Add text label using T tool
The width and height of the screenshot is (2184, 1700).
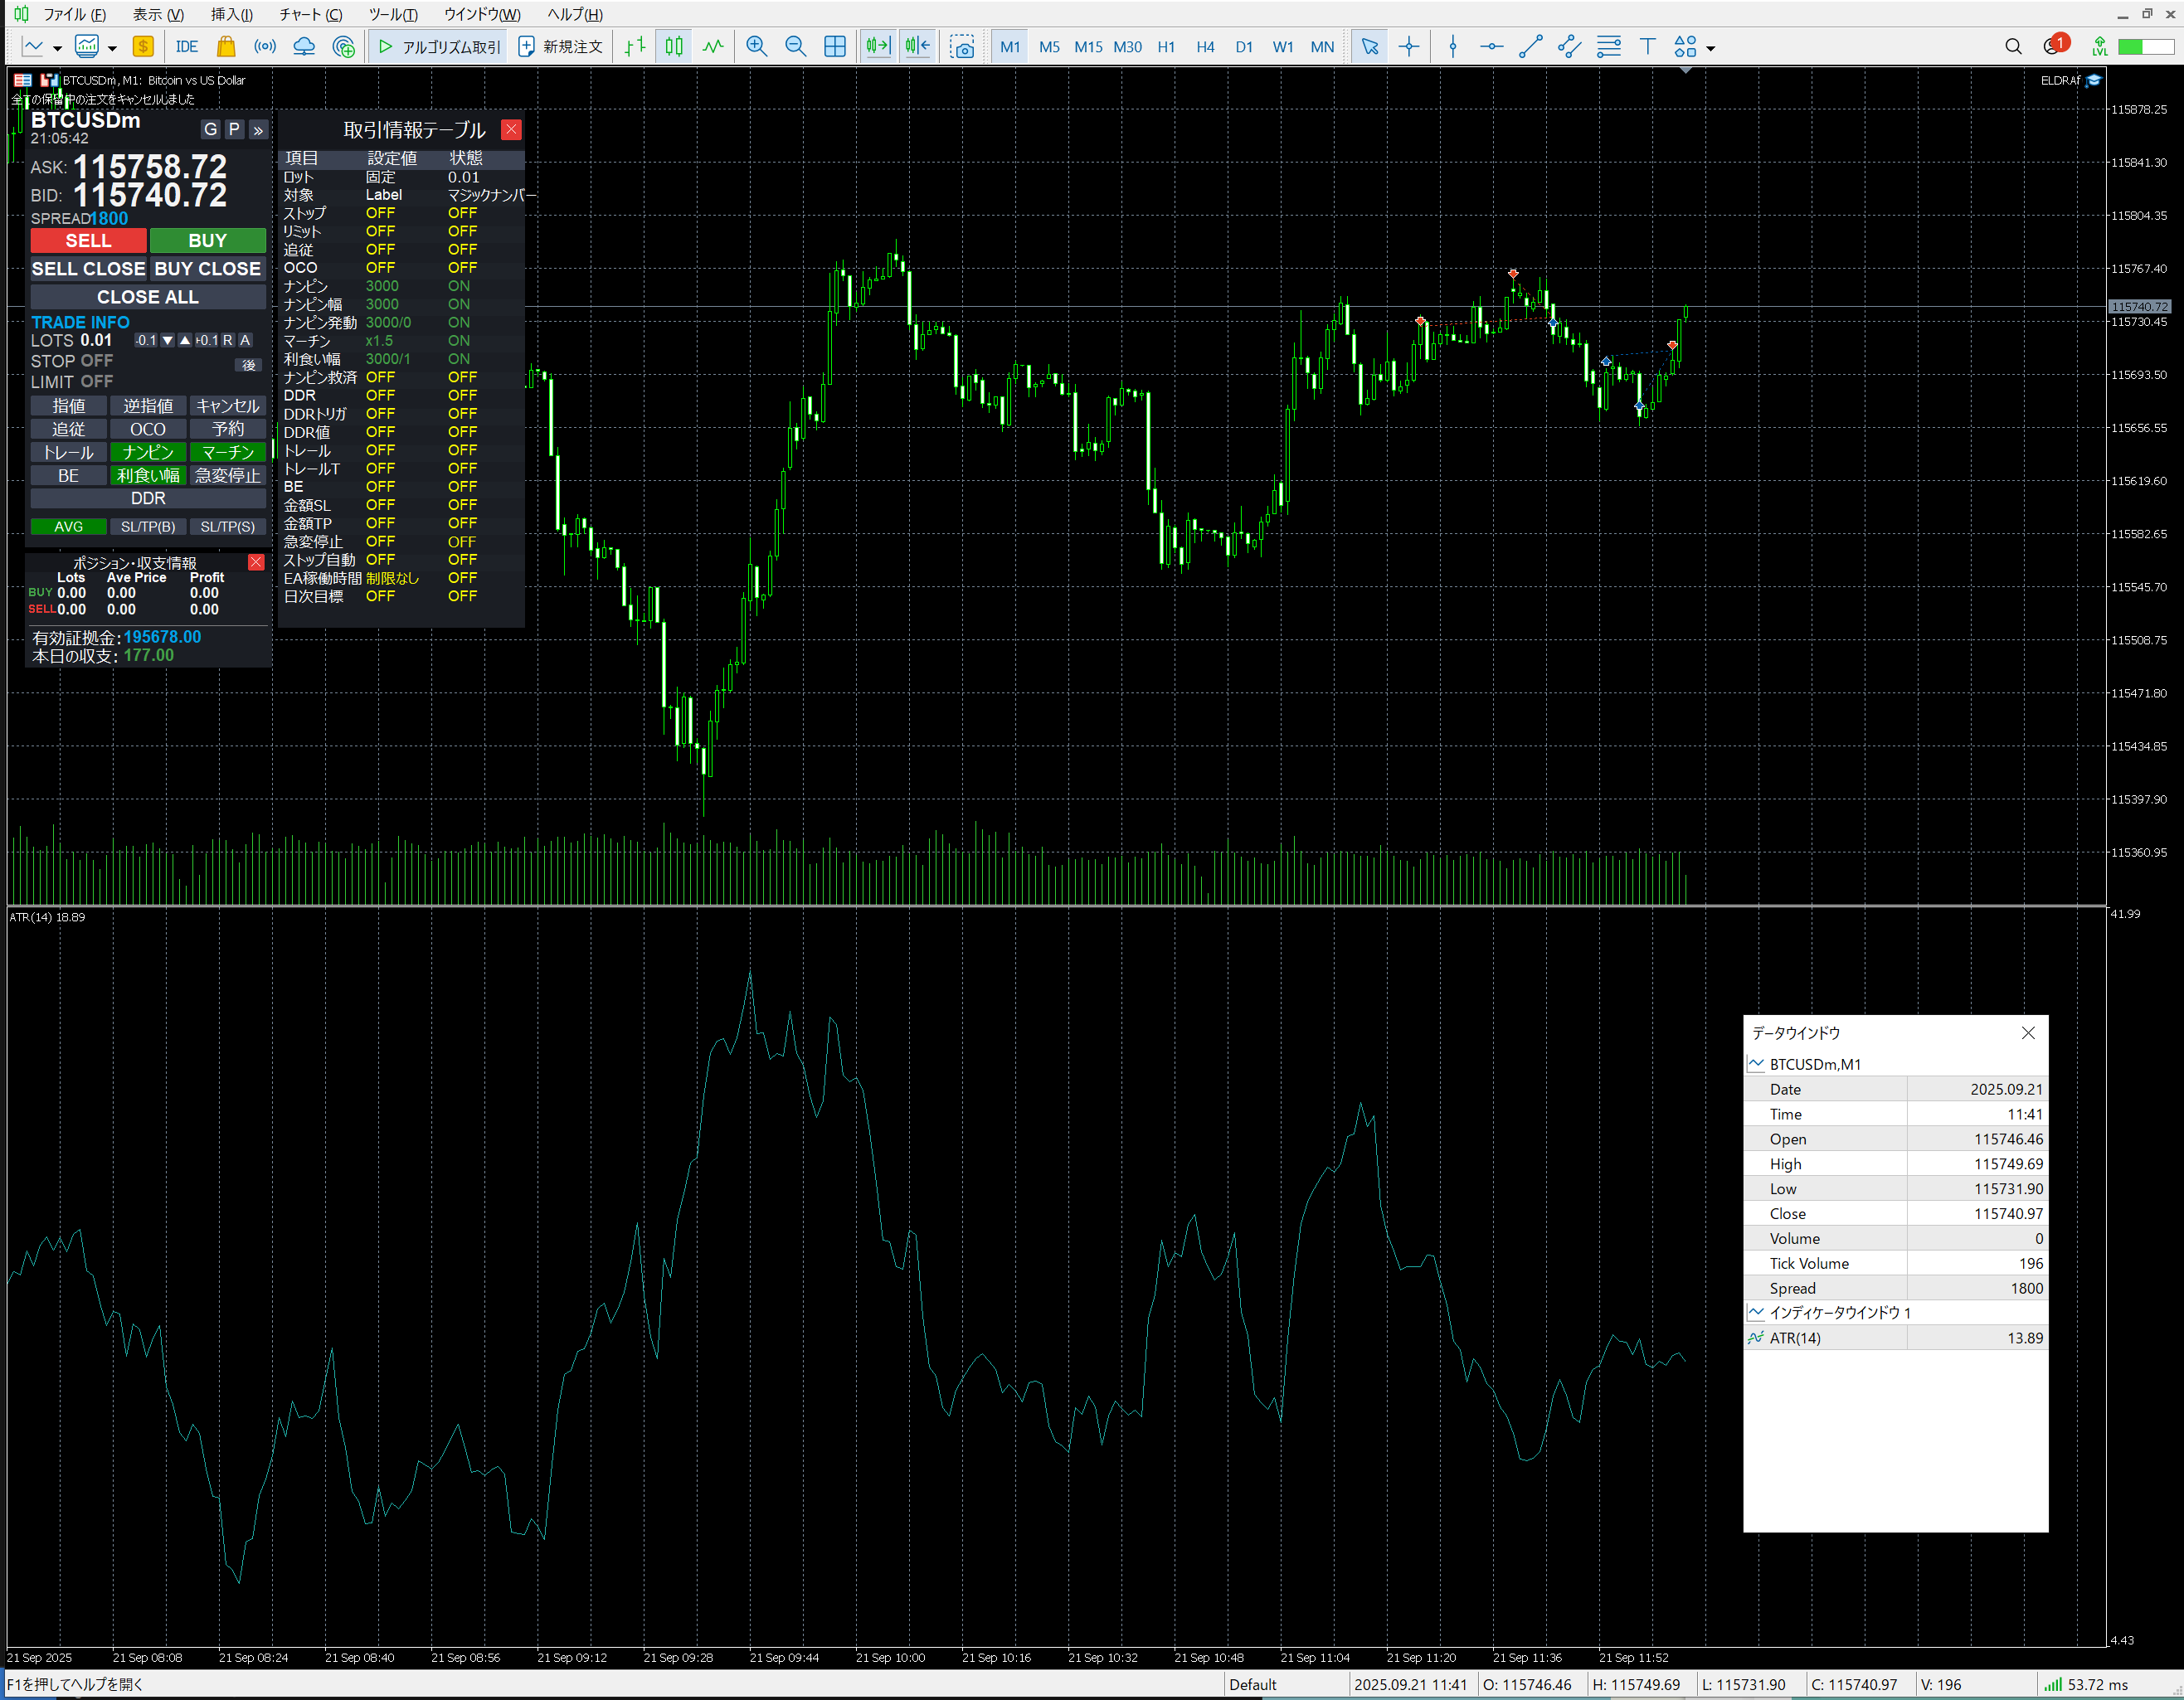coord(1647,46)
